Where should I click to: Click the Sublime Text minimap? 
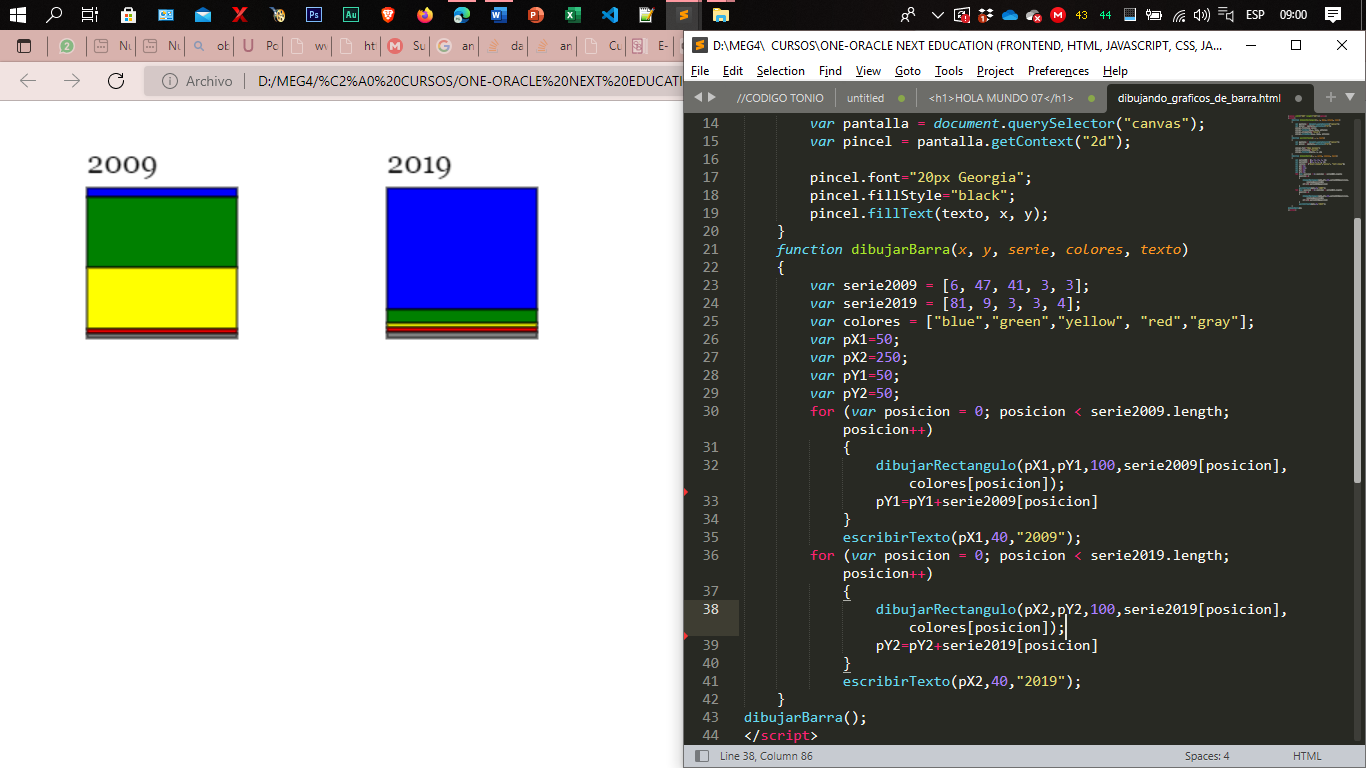point(1318,165)
